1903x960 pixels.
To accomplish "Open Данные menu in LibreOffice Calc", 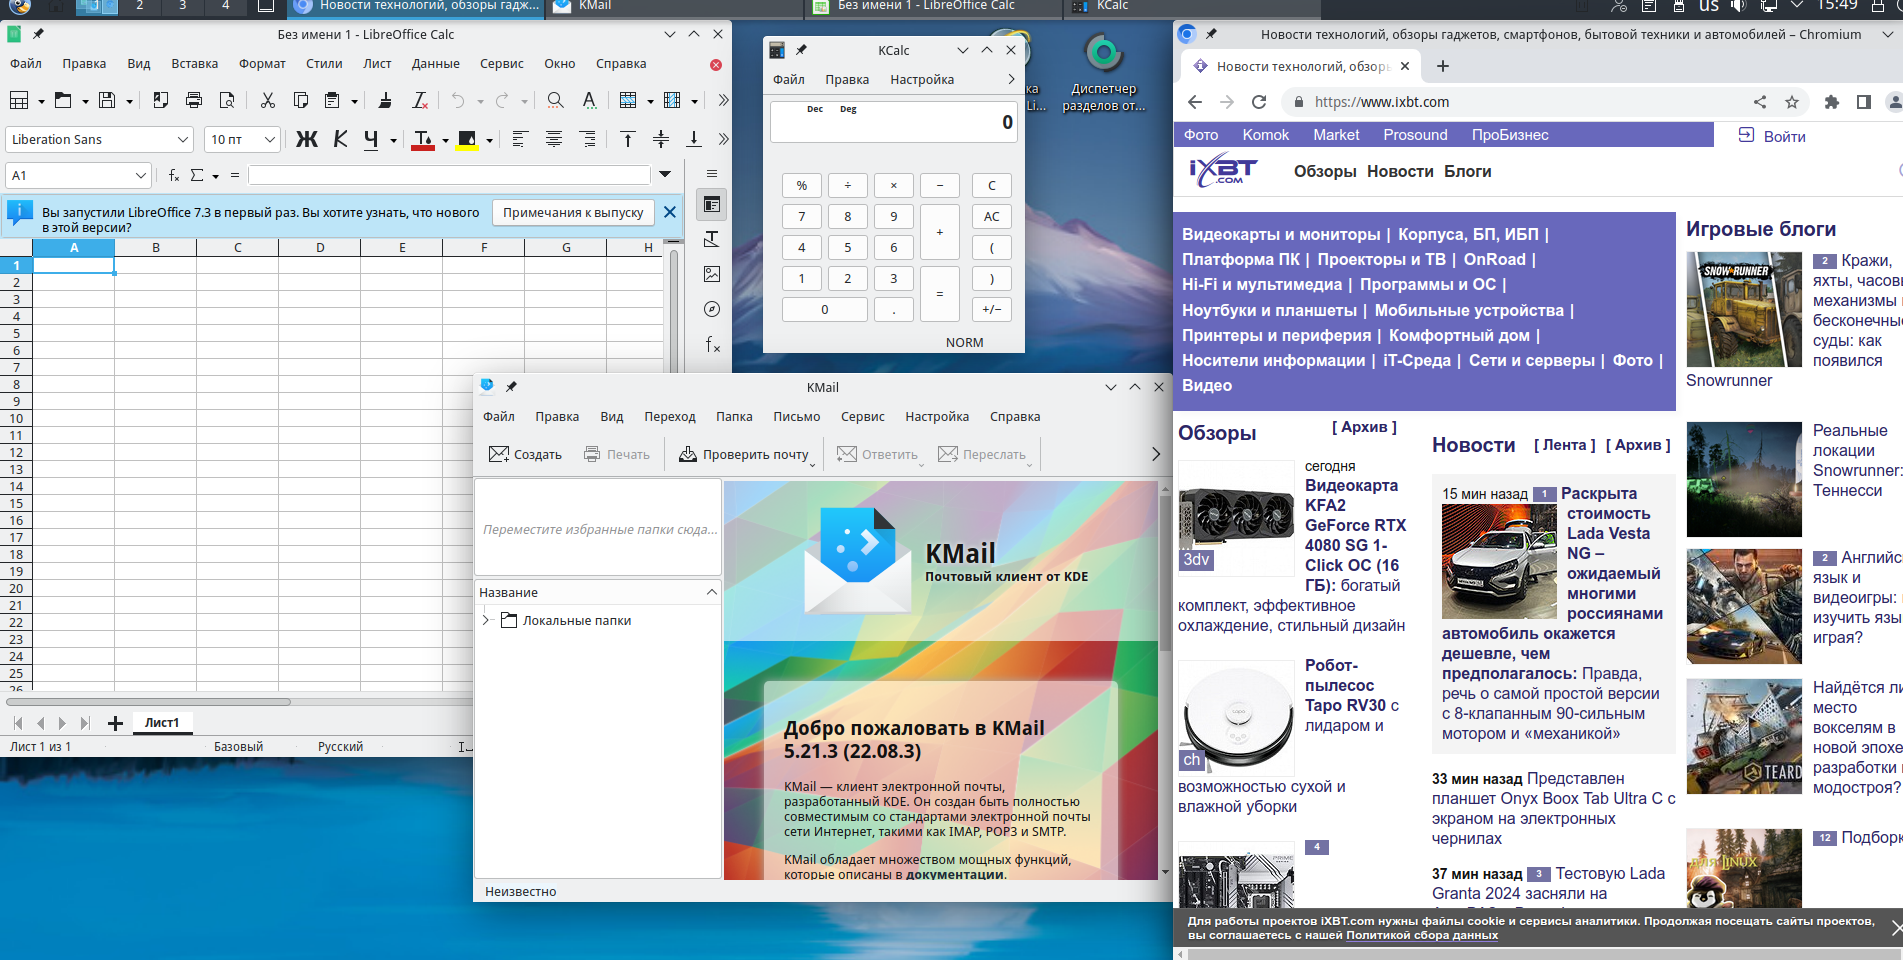I will point(436,64).
